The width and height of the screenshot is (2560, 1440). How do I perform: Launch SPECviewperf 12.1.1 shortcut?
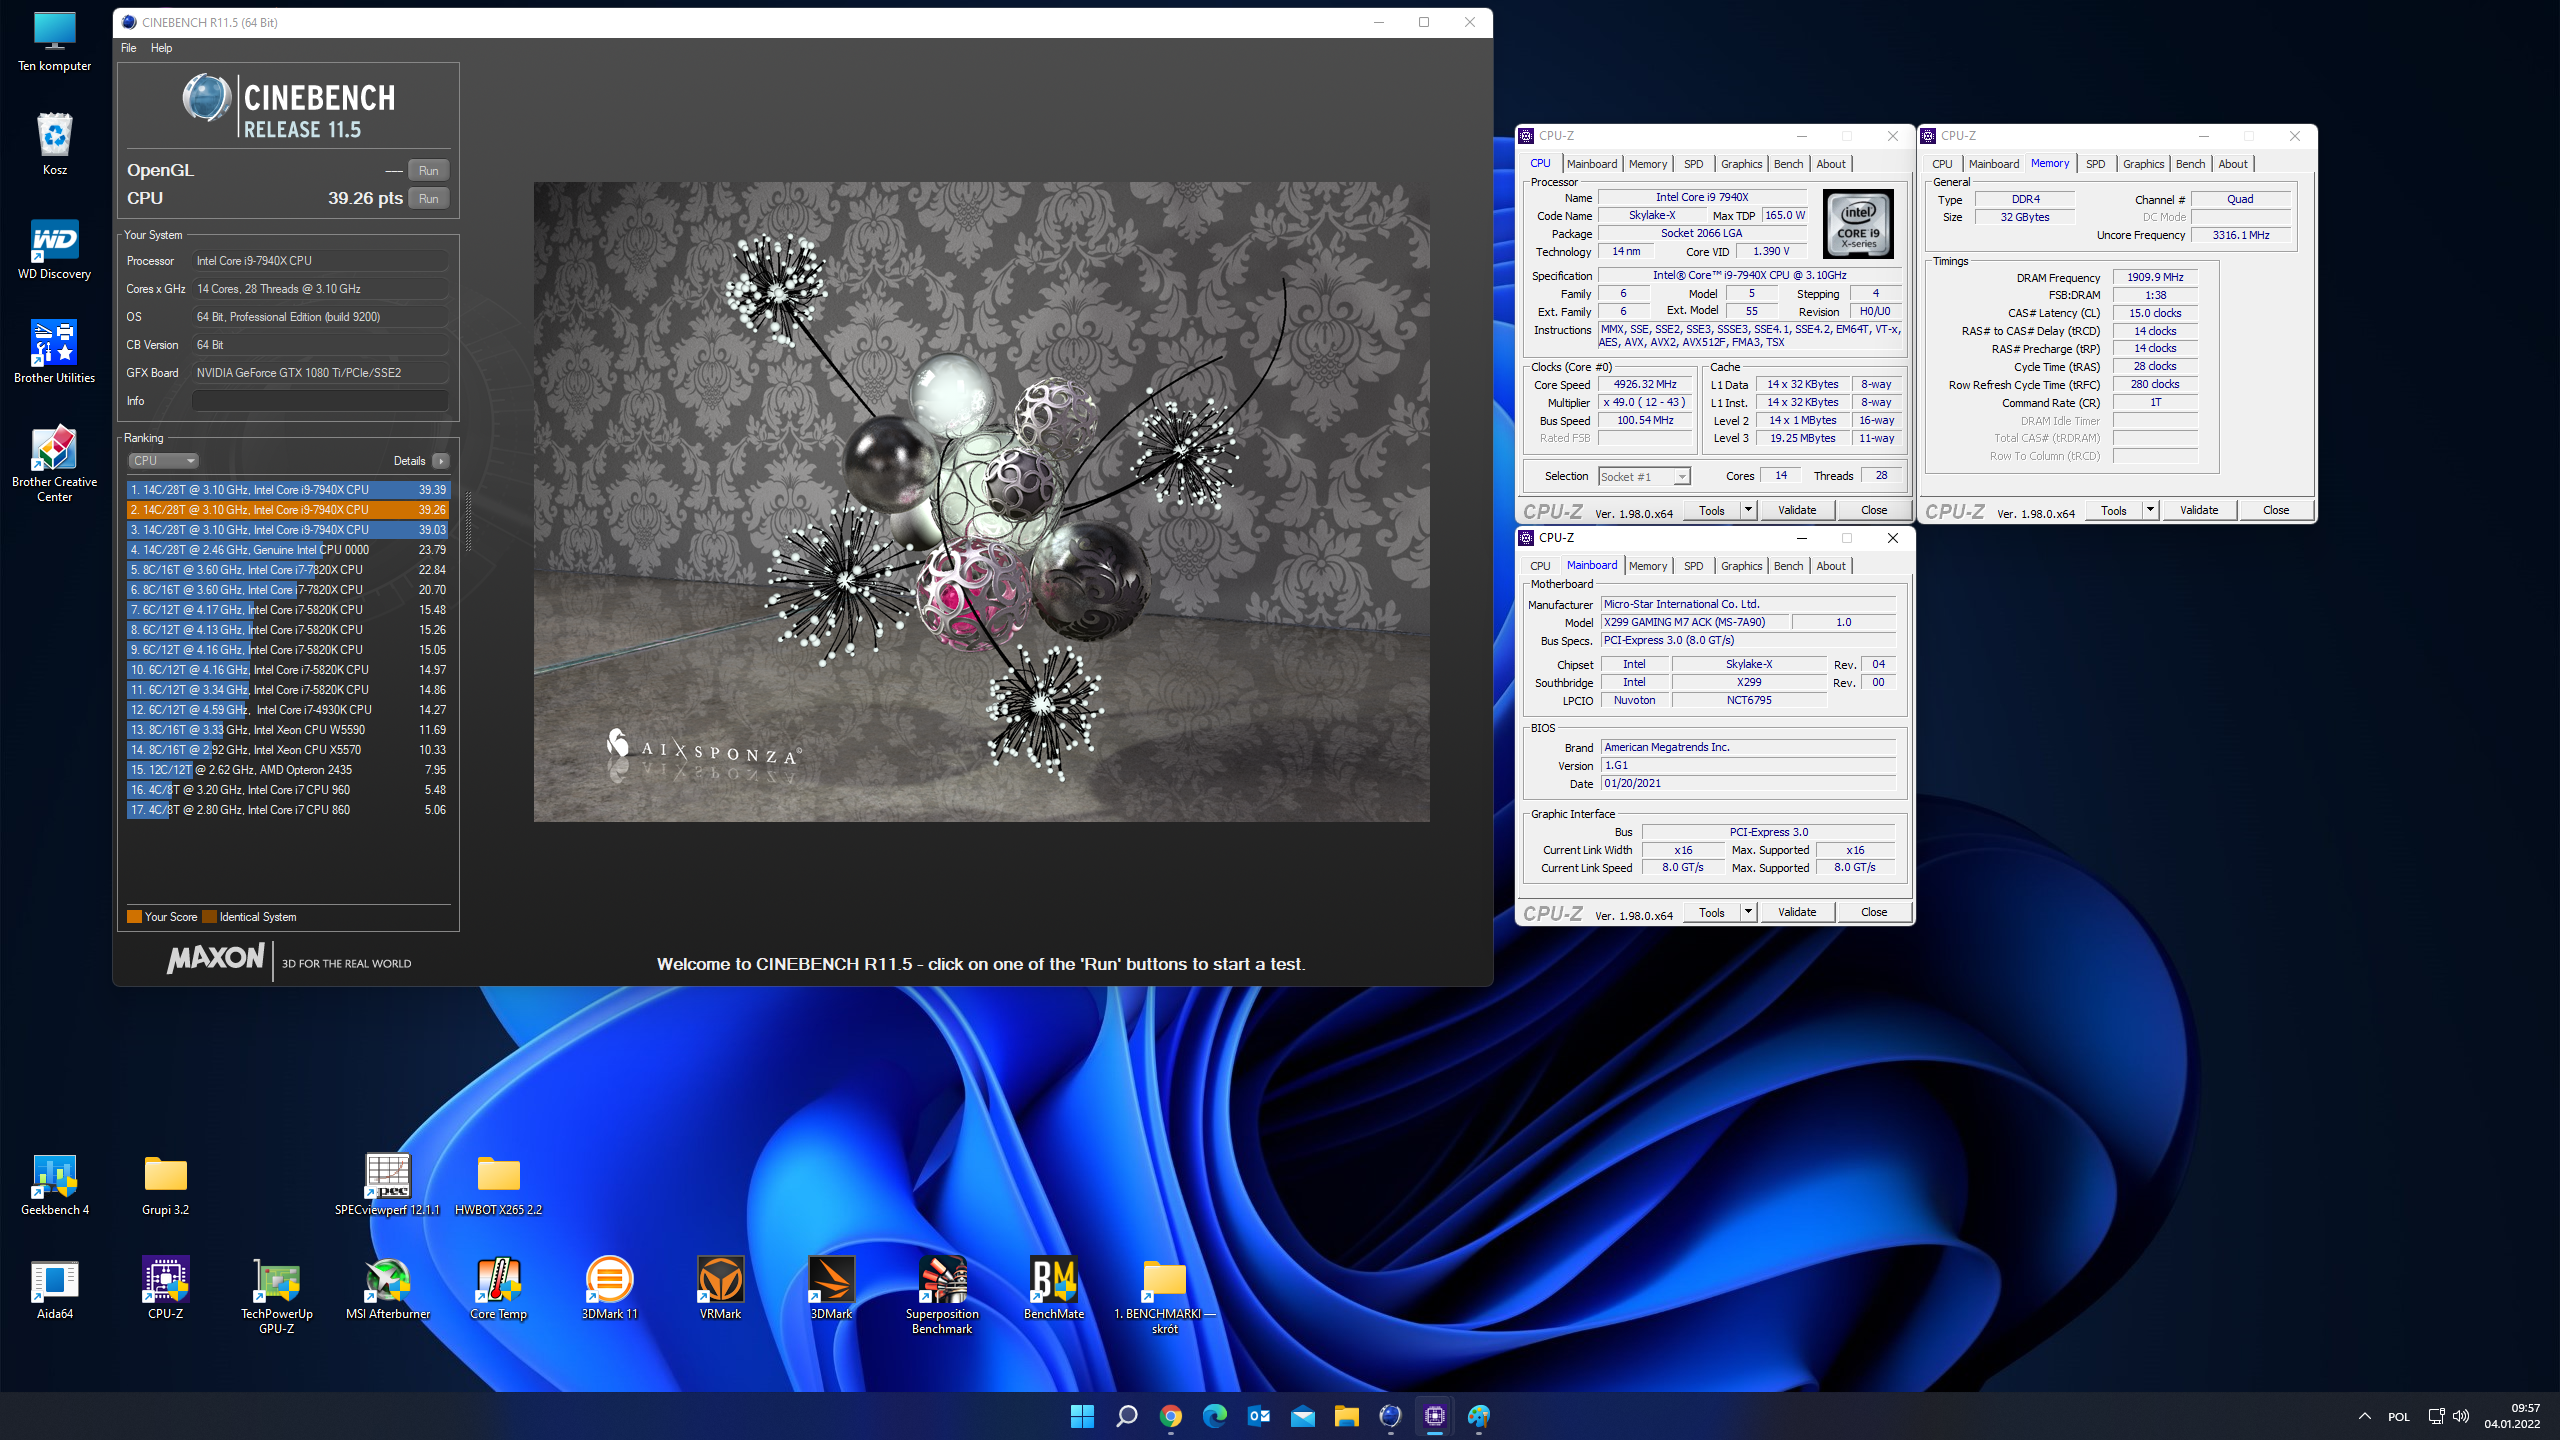click(x=388, y=1186)
